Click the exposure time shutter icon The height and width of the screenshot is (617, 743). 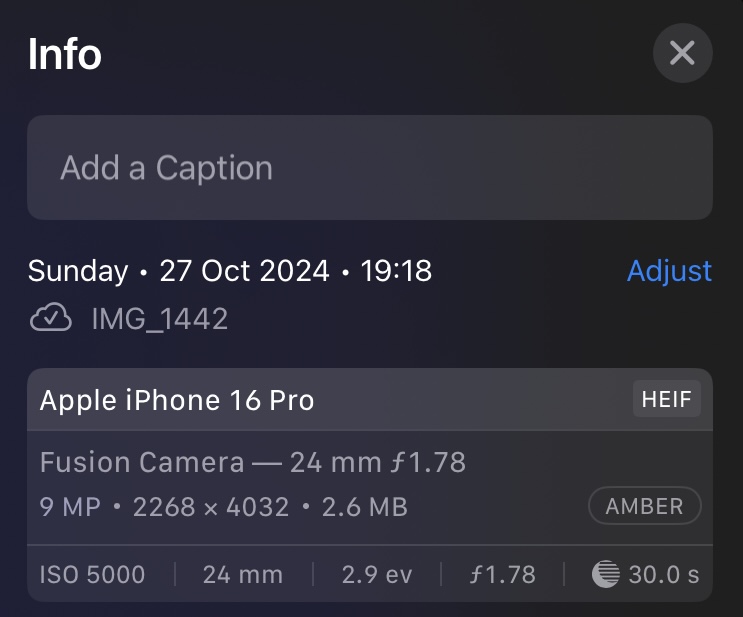(606, 574)
